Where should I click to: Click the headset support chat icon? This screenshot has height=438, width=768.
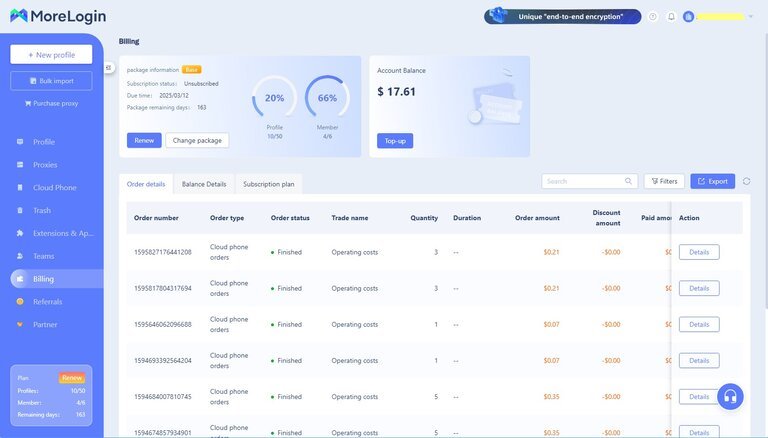(730, 397)
